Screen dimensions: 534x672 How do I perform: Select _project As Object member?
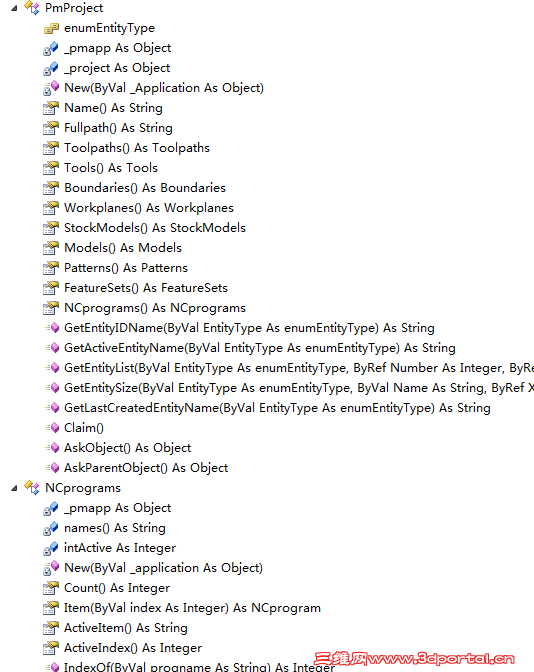point(117,68)
